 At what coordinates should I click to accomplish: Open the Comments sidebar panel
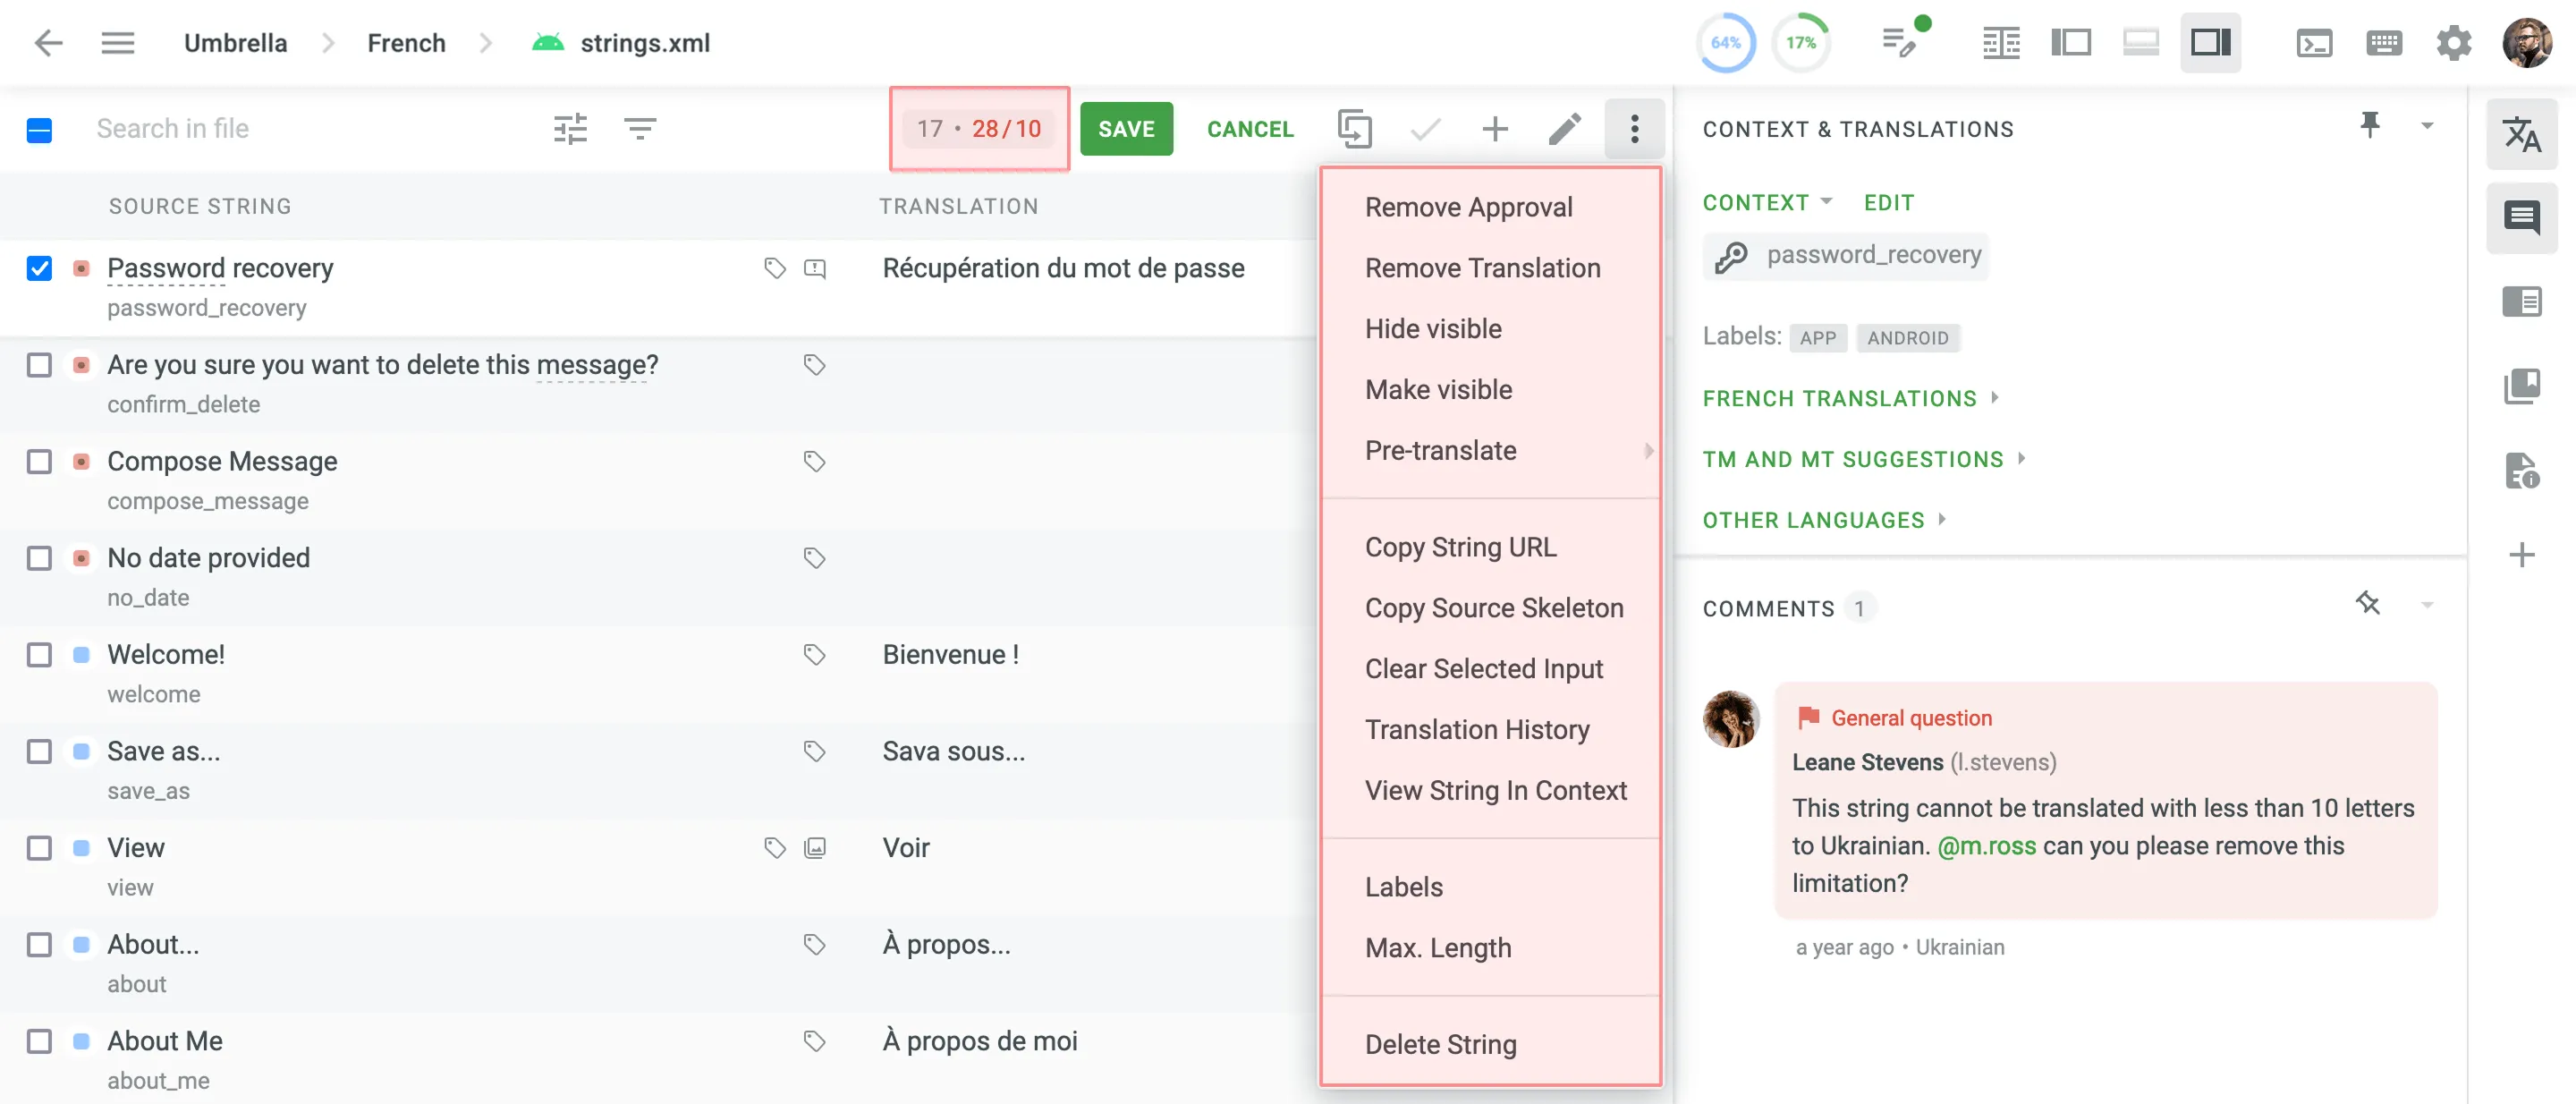tap(2523, 218)
